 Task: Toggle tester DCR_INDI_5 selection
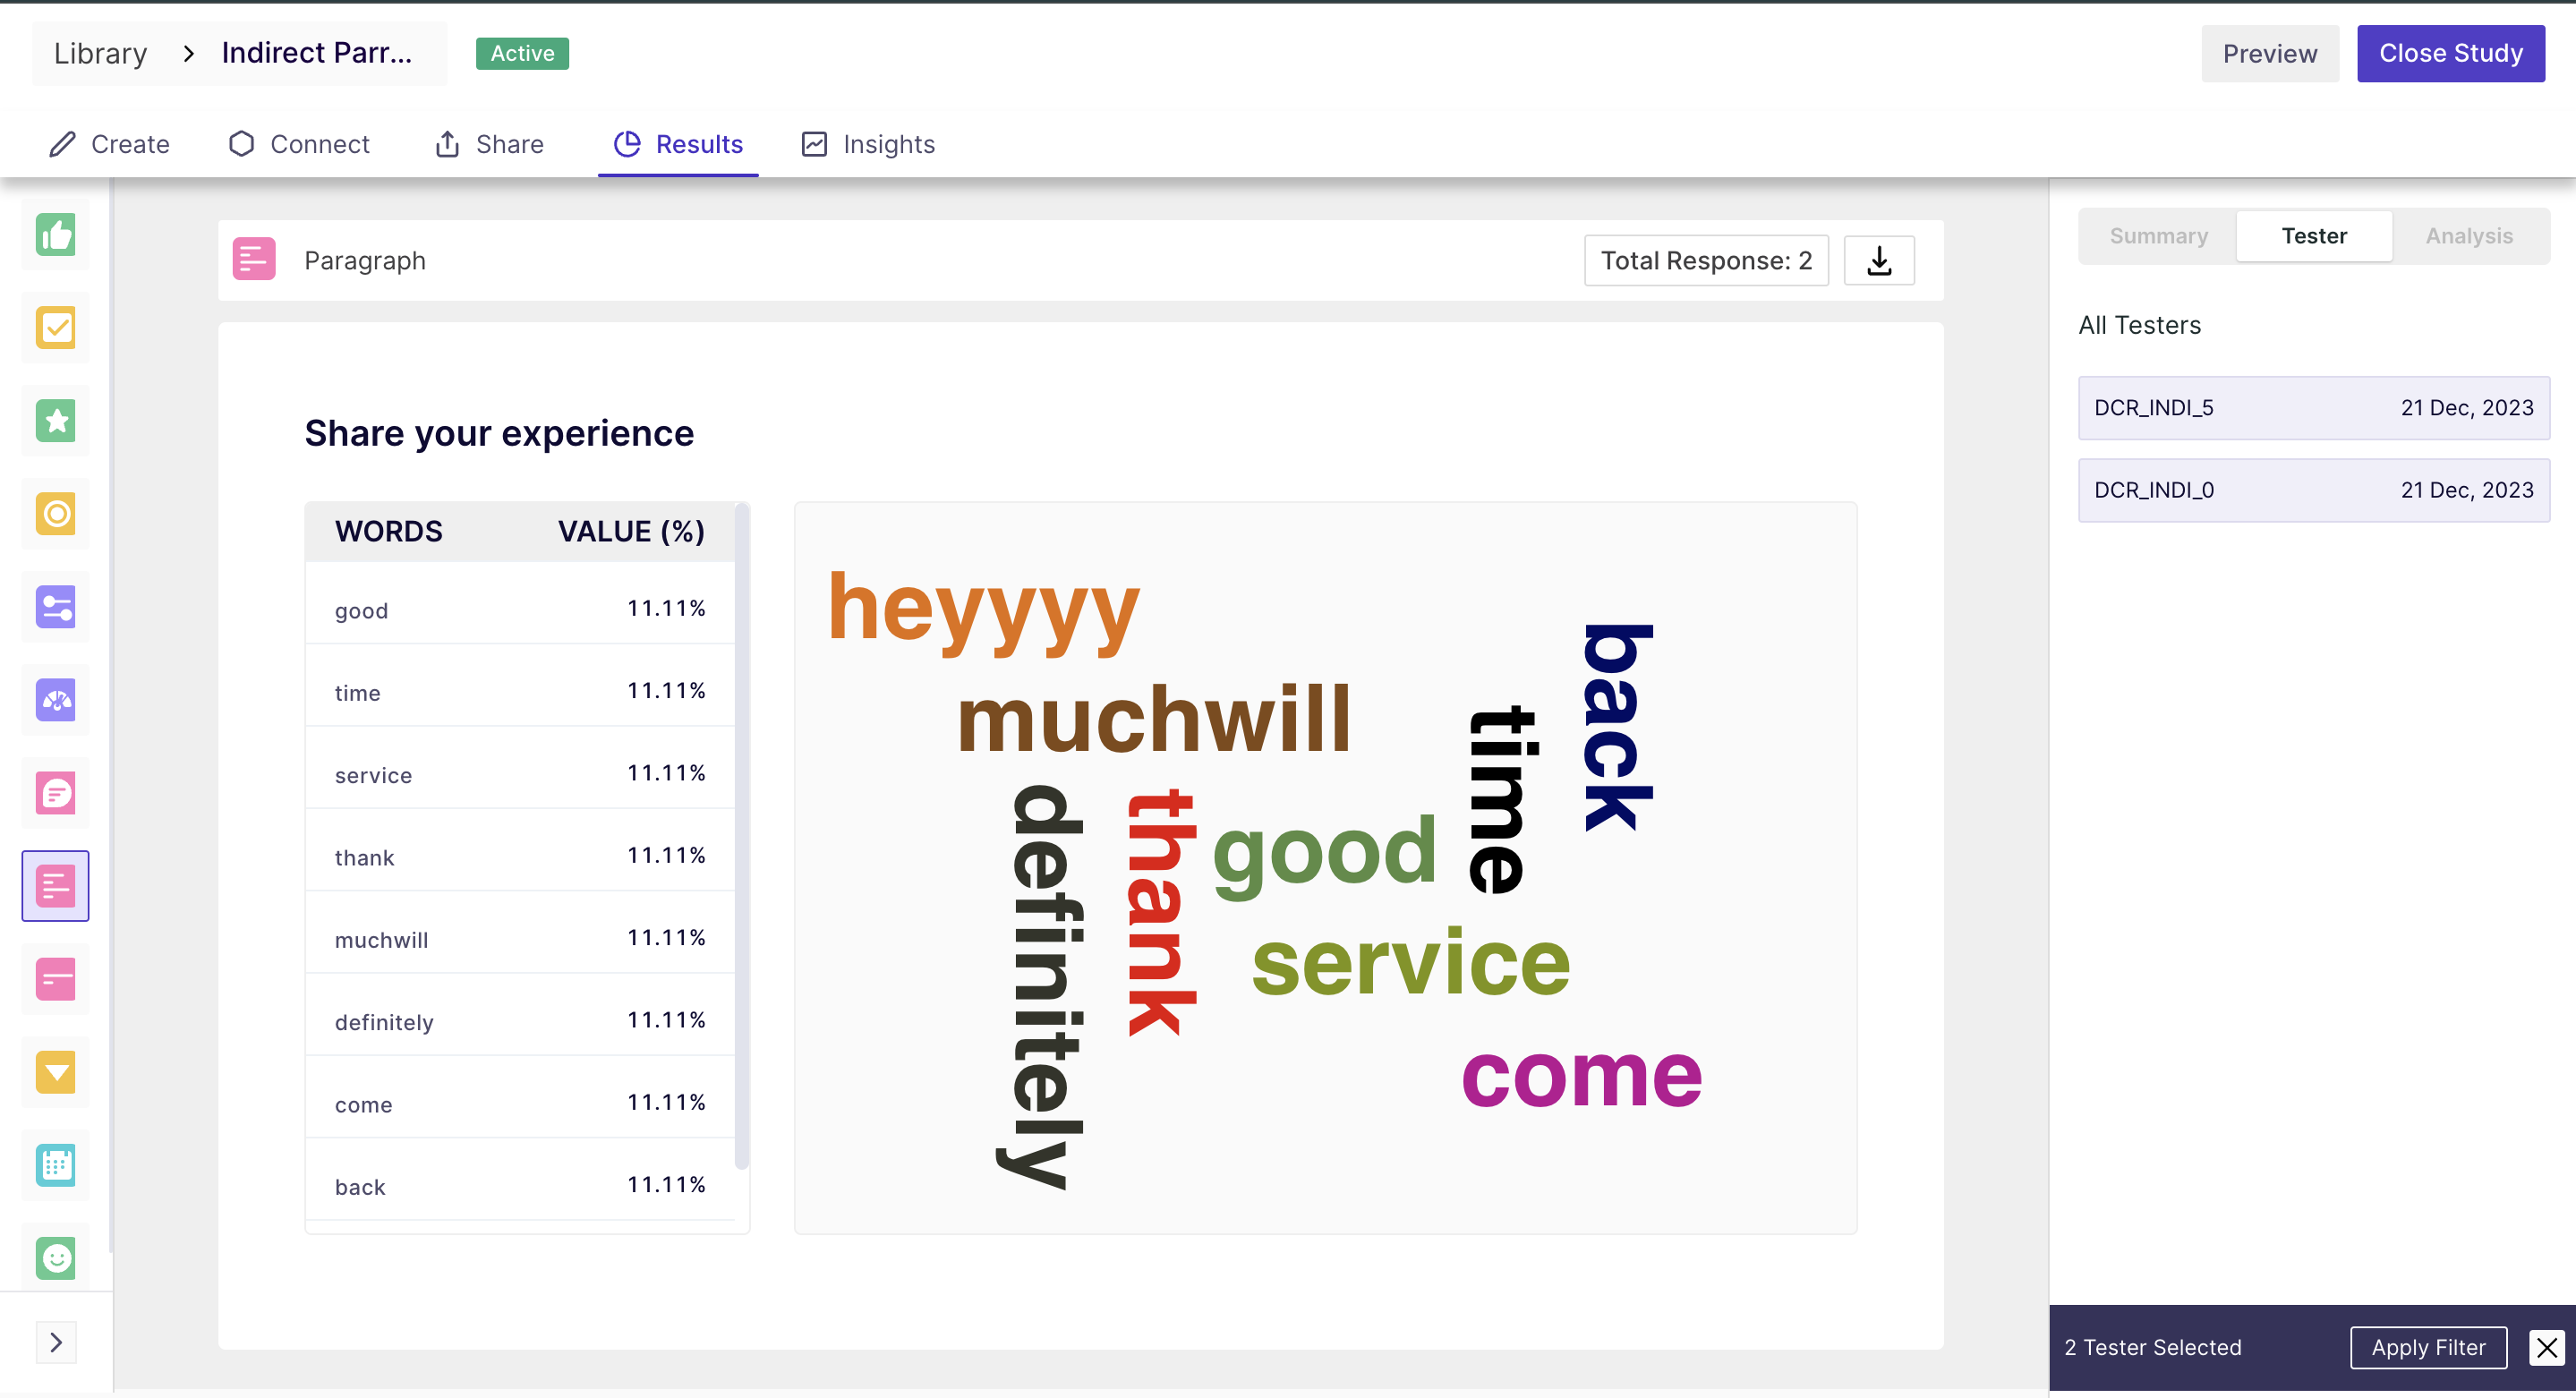(2314, 408)
